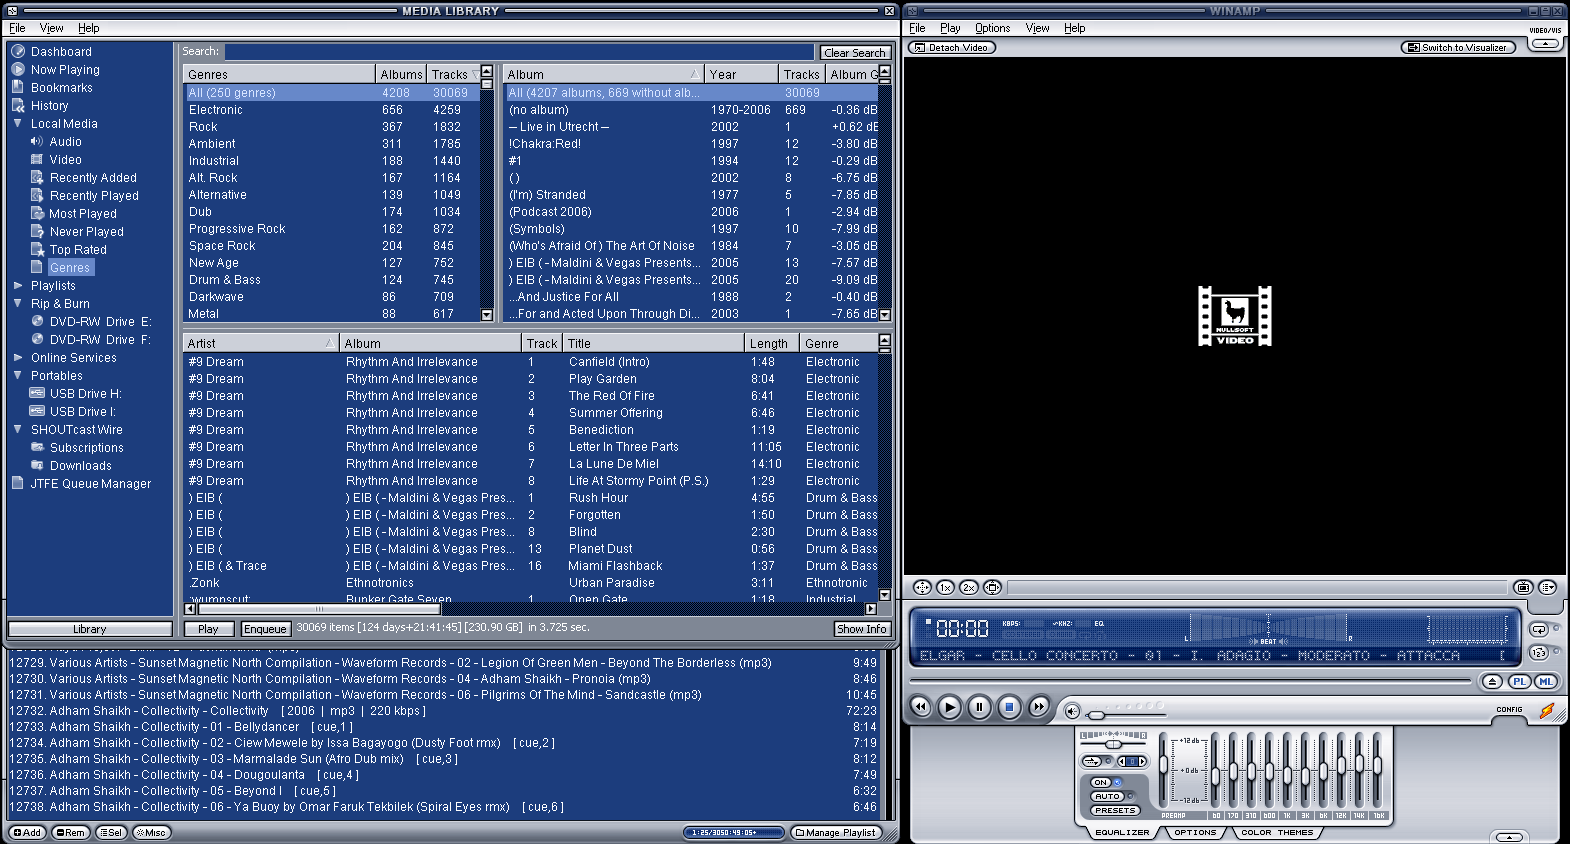The image size is (1570, 844).
Task: Set video to 2x size
Action: 969,588
